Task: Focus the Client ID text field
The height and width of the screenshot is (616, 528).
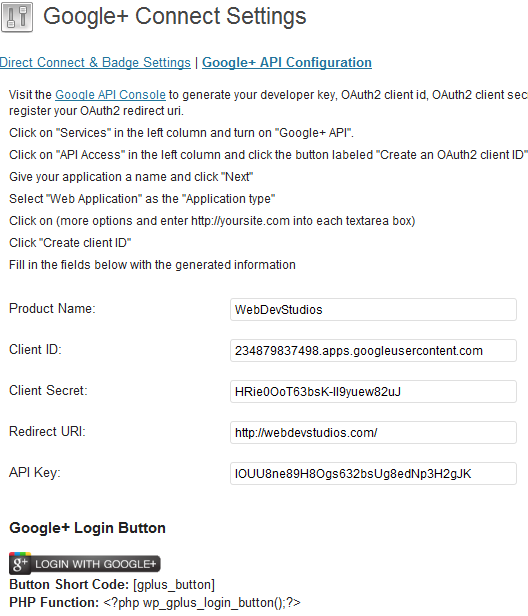Action: click(373, 350)
